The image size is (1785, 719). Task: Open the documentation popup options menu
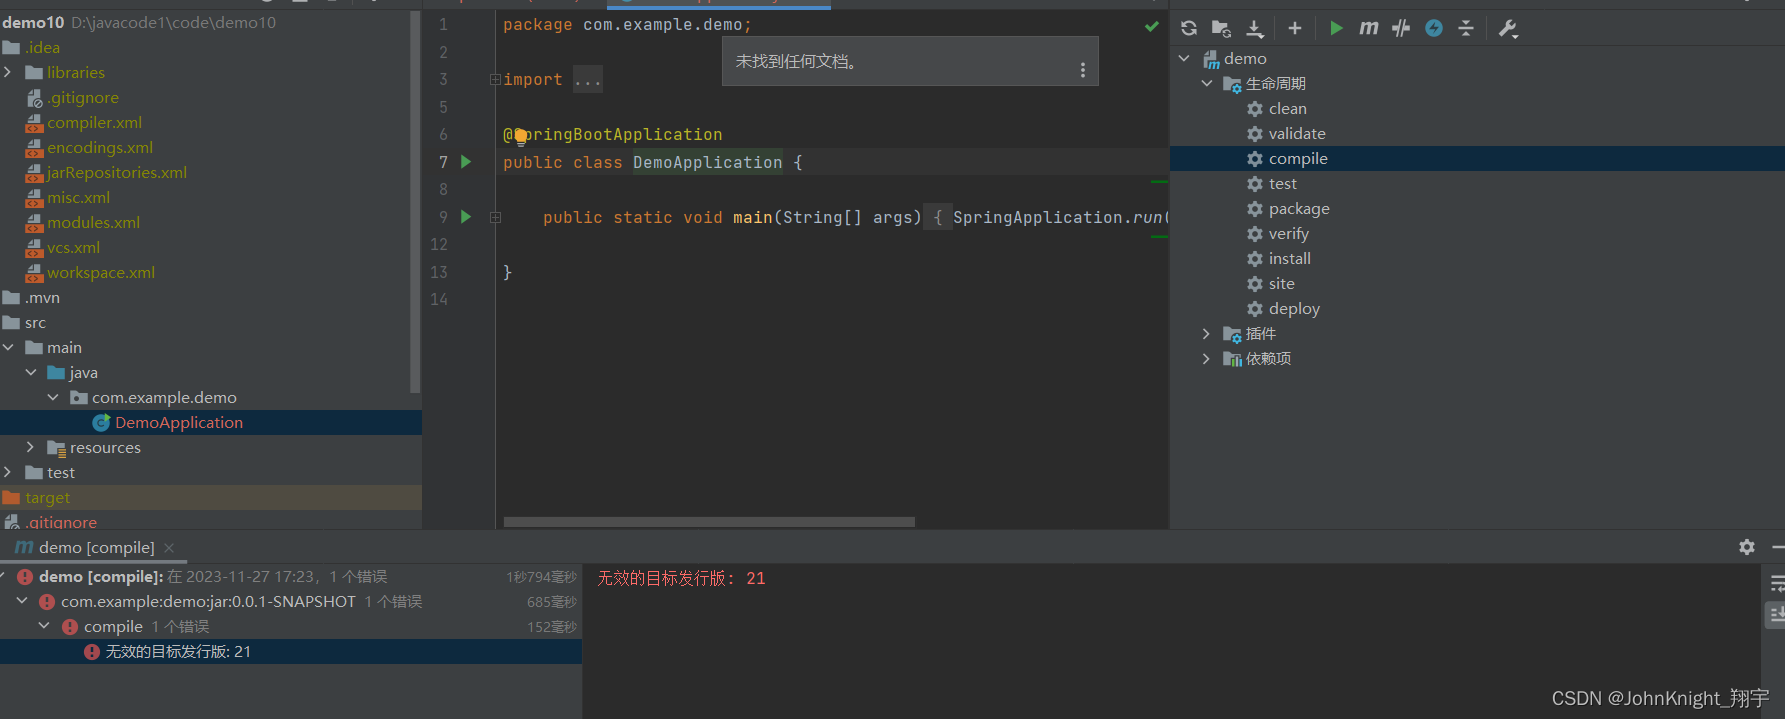[x=1083, y=69]
